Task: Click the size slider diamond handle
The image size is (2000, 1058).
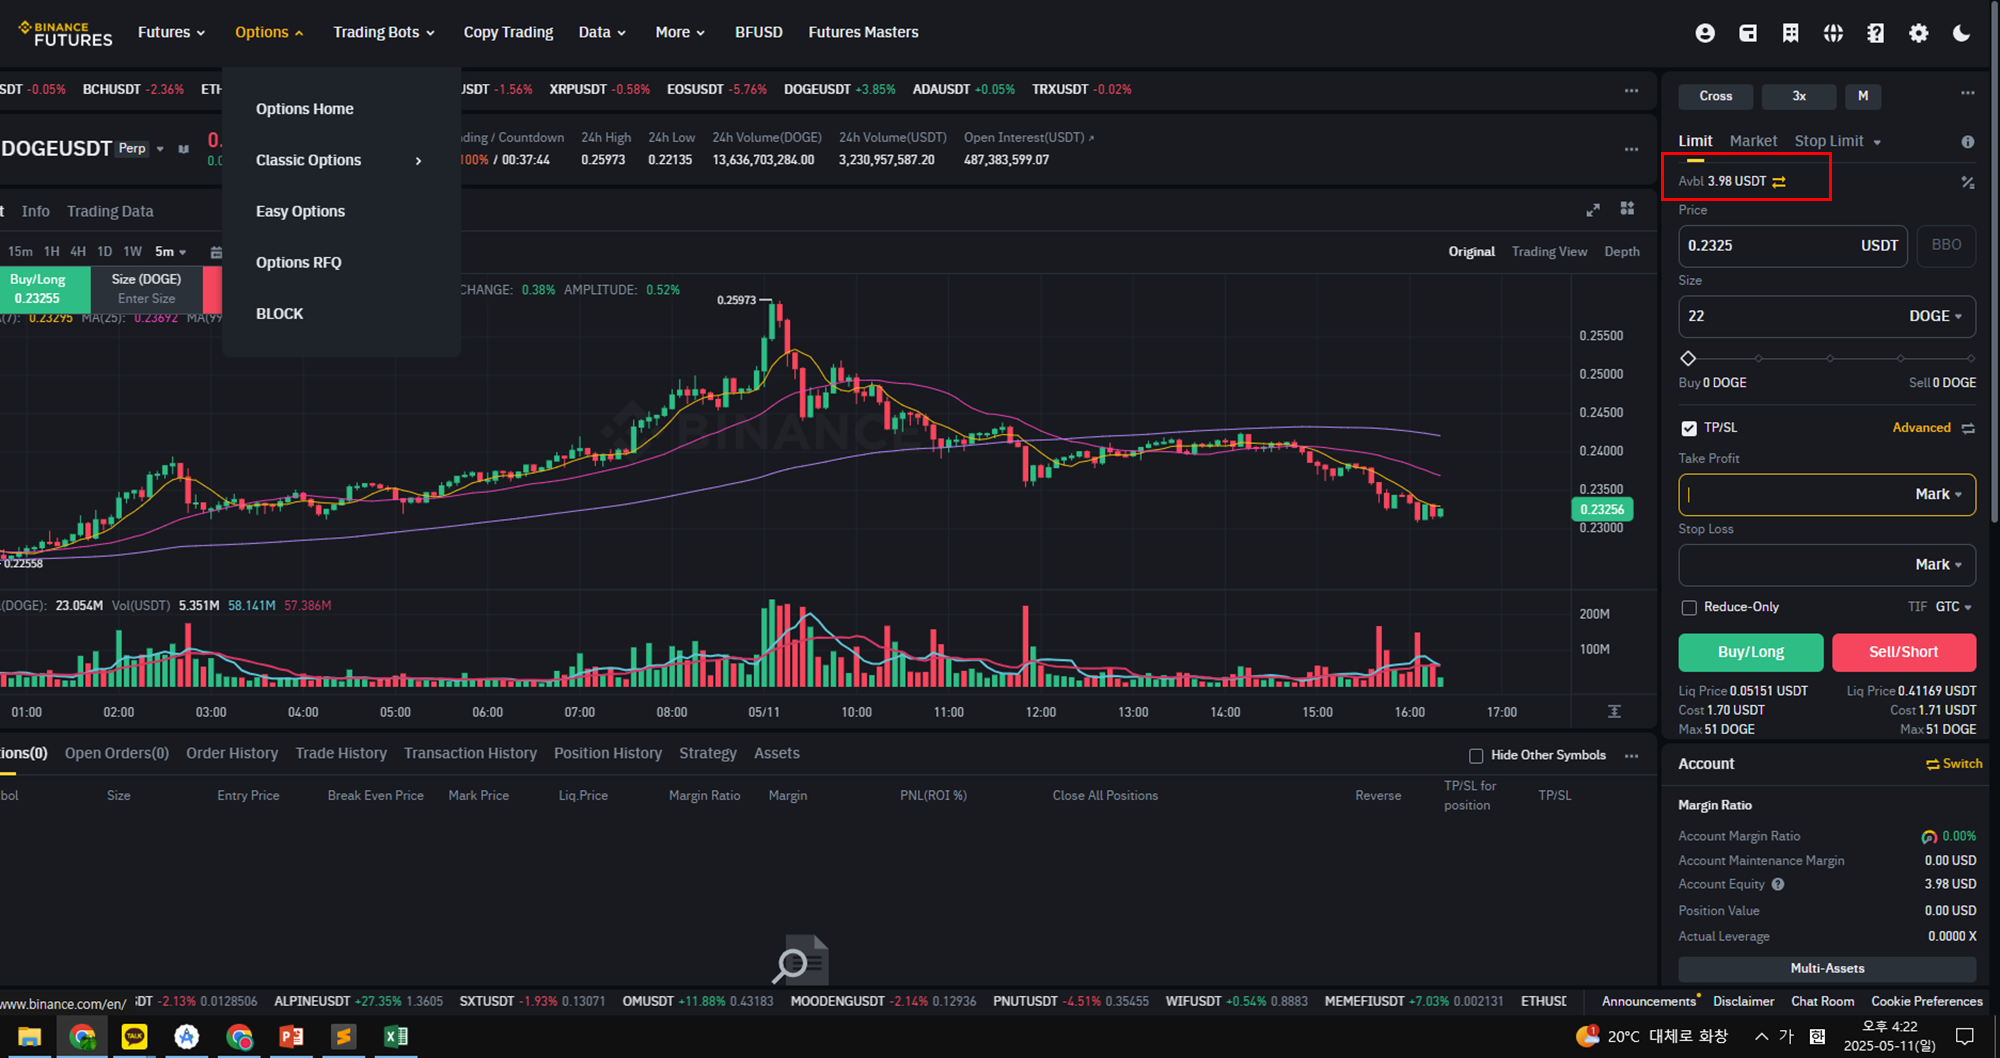Action: pos(1688,358)
